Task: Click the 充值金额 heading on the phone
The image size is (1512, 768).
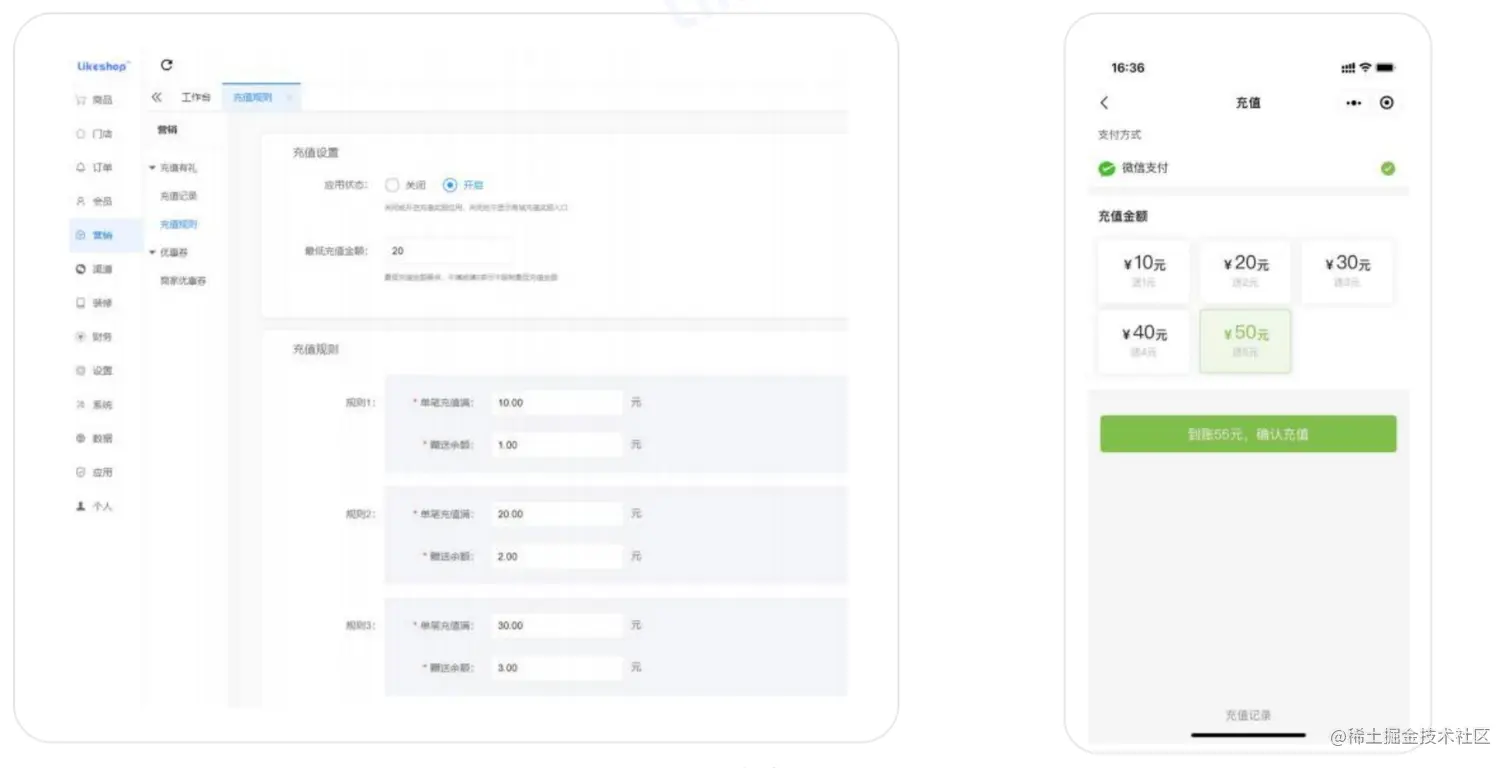Action: (x=1123, y=216)
